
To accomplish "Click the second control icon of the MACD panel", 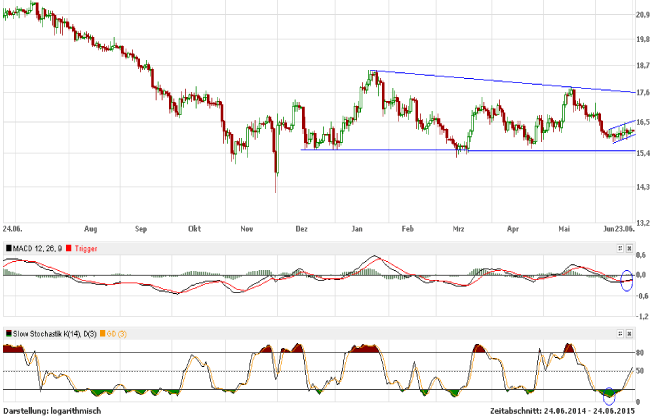I will pos(630,247).
